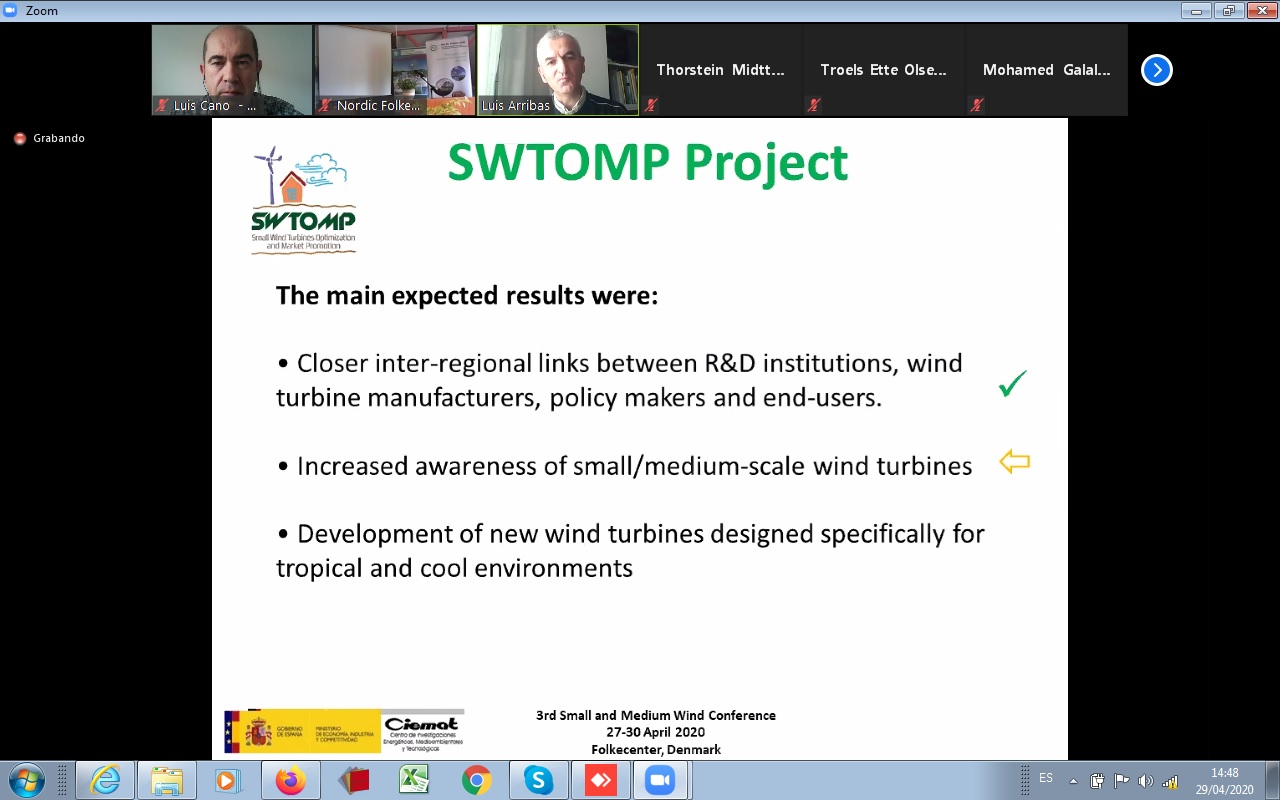Open the Windows Start menu
Viewport: 1280px width, 800px height.
coord(26,780)
